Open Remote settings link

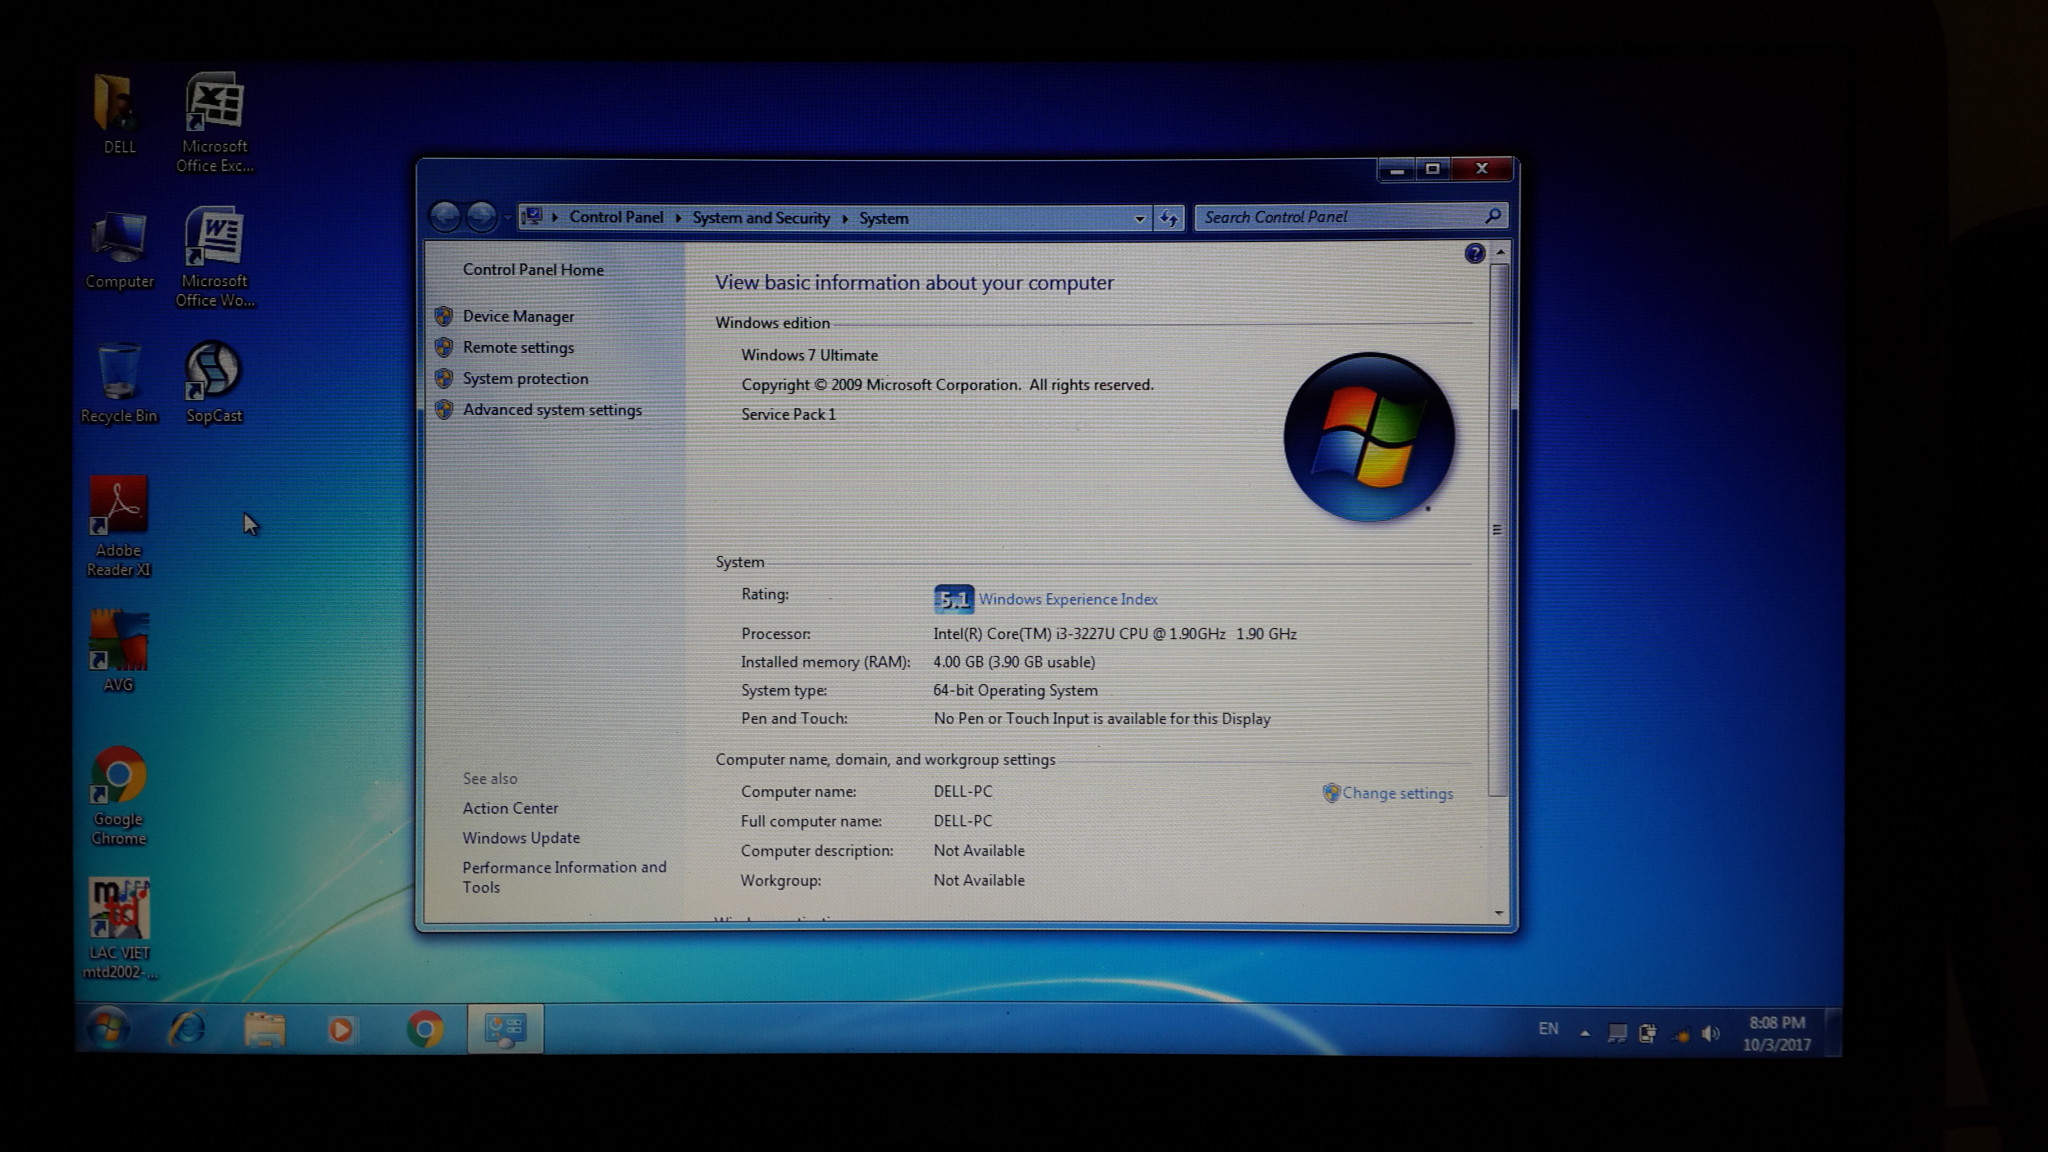(x=518, y=347)
